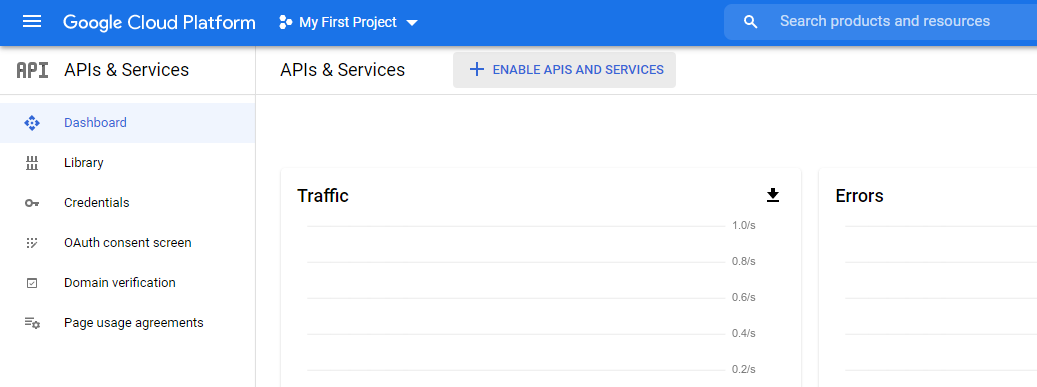The image size is (1037, 387).
Task: Download the Traffic chart data
Action: click(x=772, y=195)
